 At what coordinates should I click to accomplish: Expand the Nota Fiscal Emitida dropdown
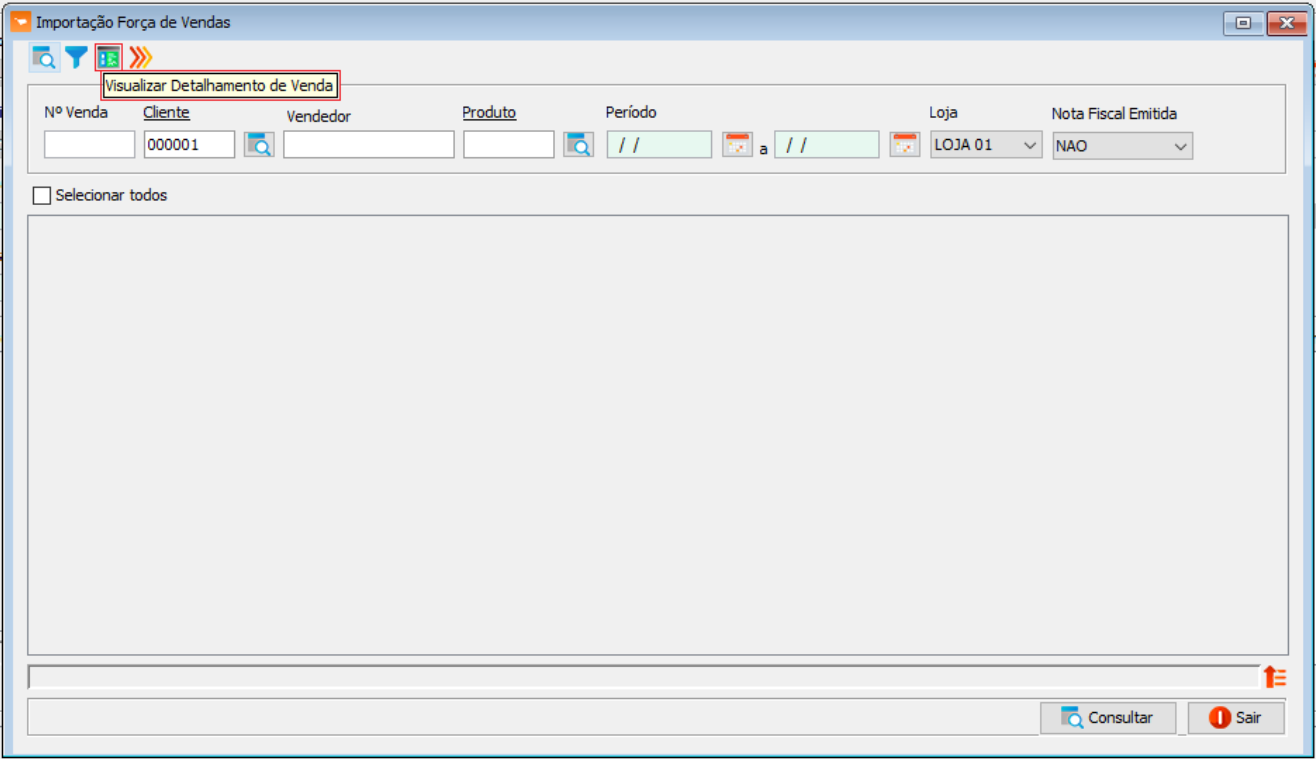pos(1122,146)
